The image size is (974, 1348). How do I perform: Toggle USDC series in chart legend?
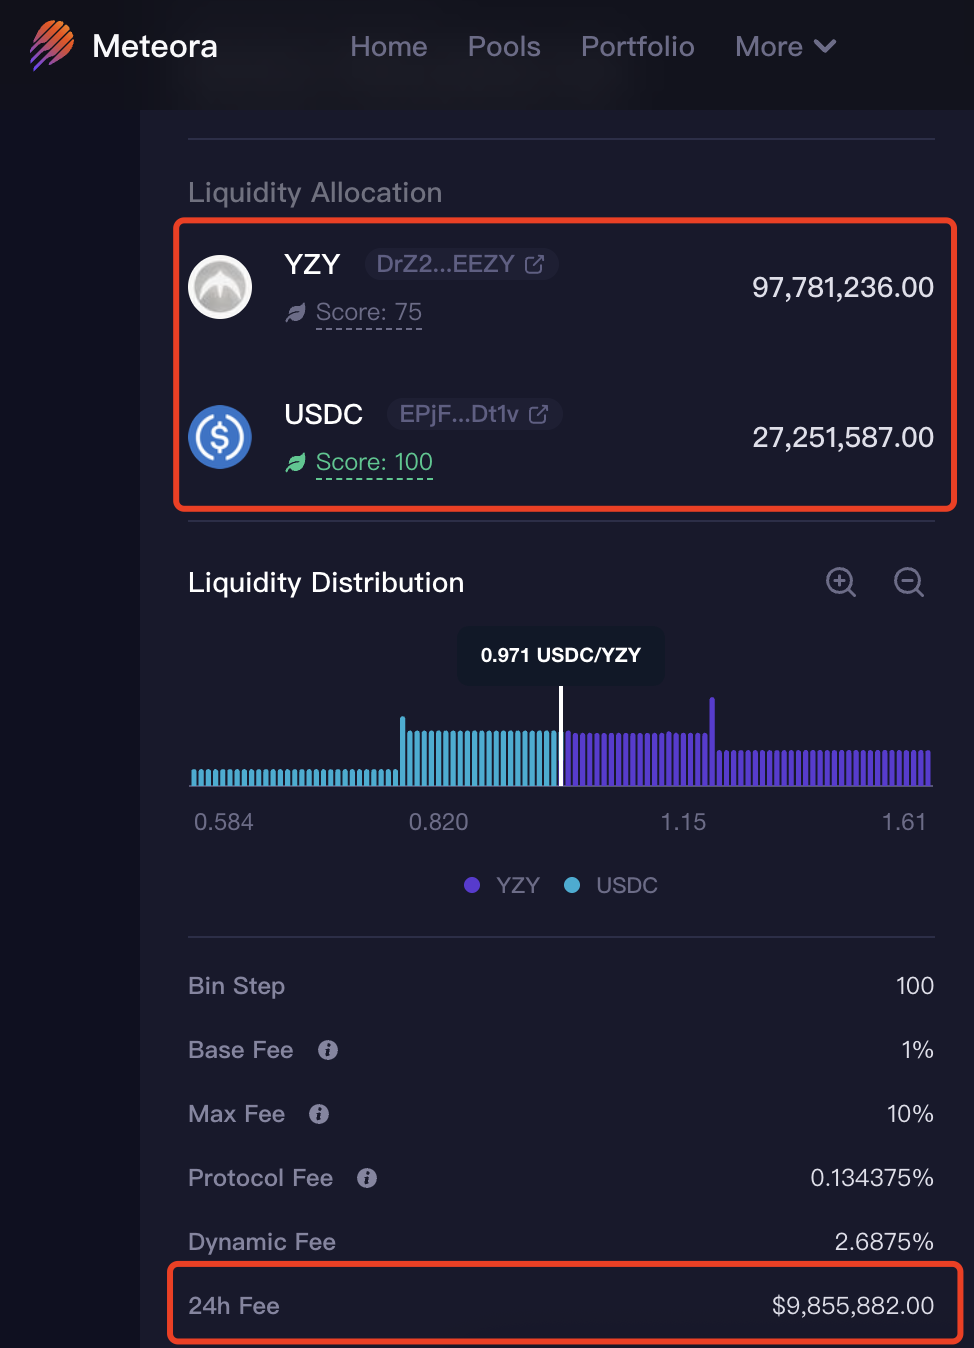click(612, 885)
